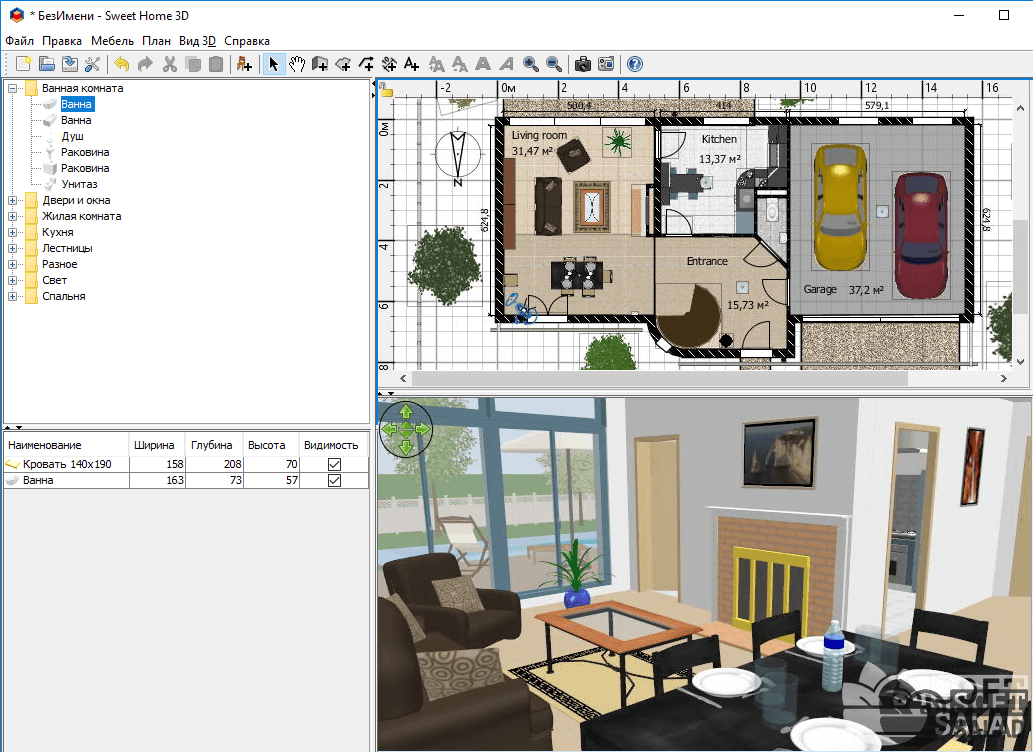Screen dimensions: 1033x752
Task: Click the plan's horizontal scrollbar
Action: [x=660, y=379]
